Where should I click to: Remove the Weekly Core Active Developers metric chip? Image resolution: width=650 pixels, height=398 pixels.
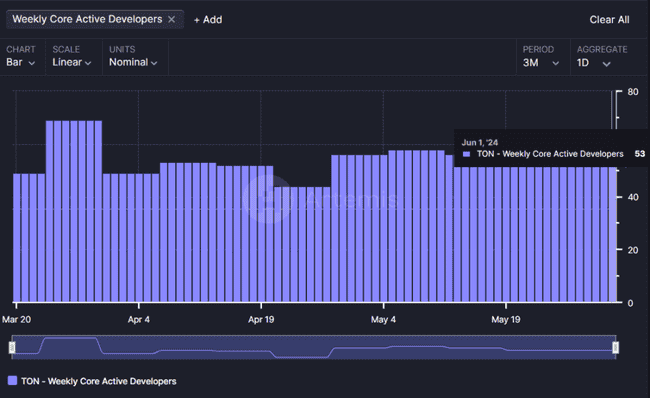171,19
